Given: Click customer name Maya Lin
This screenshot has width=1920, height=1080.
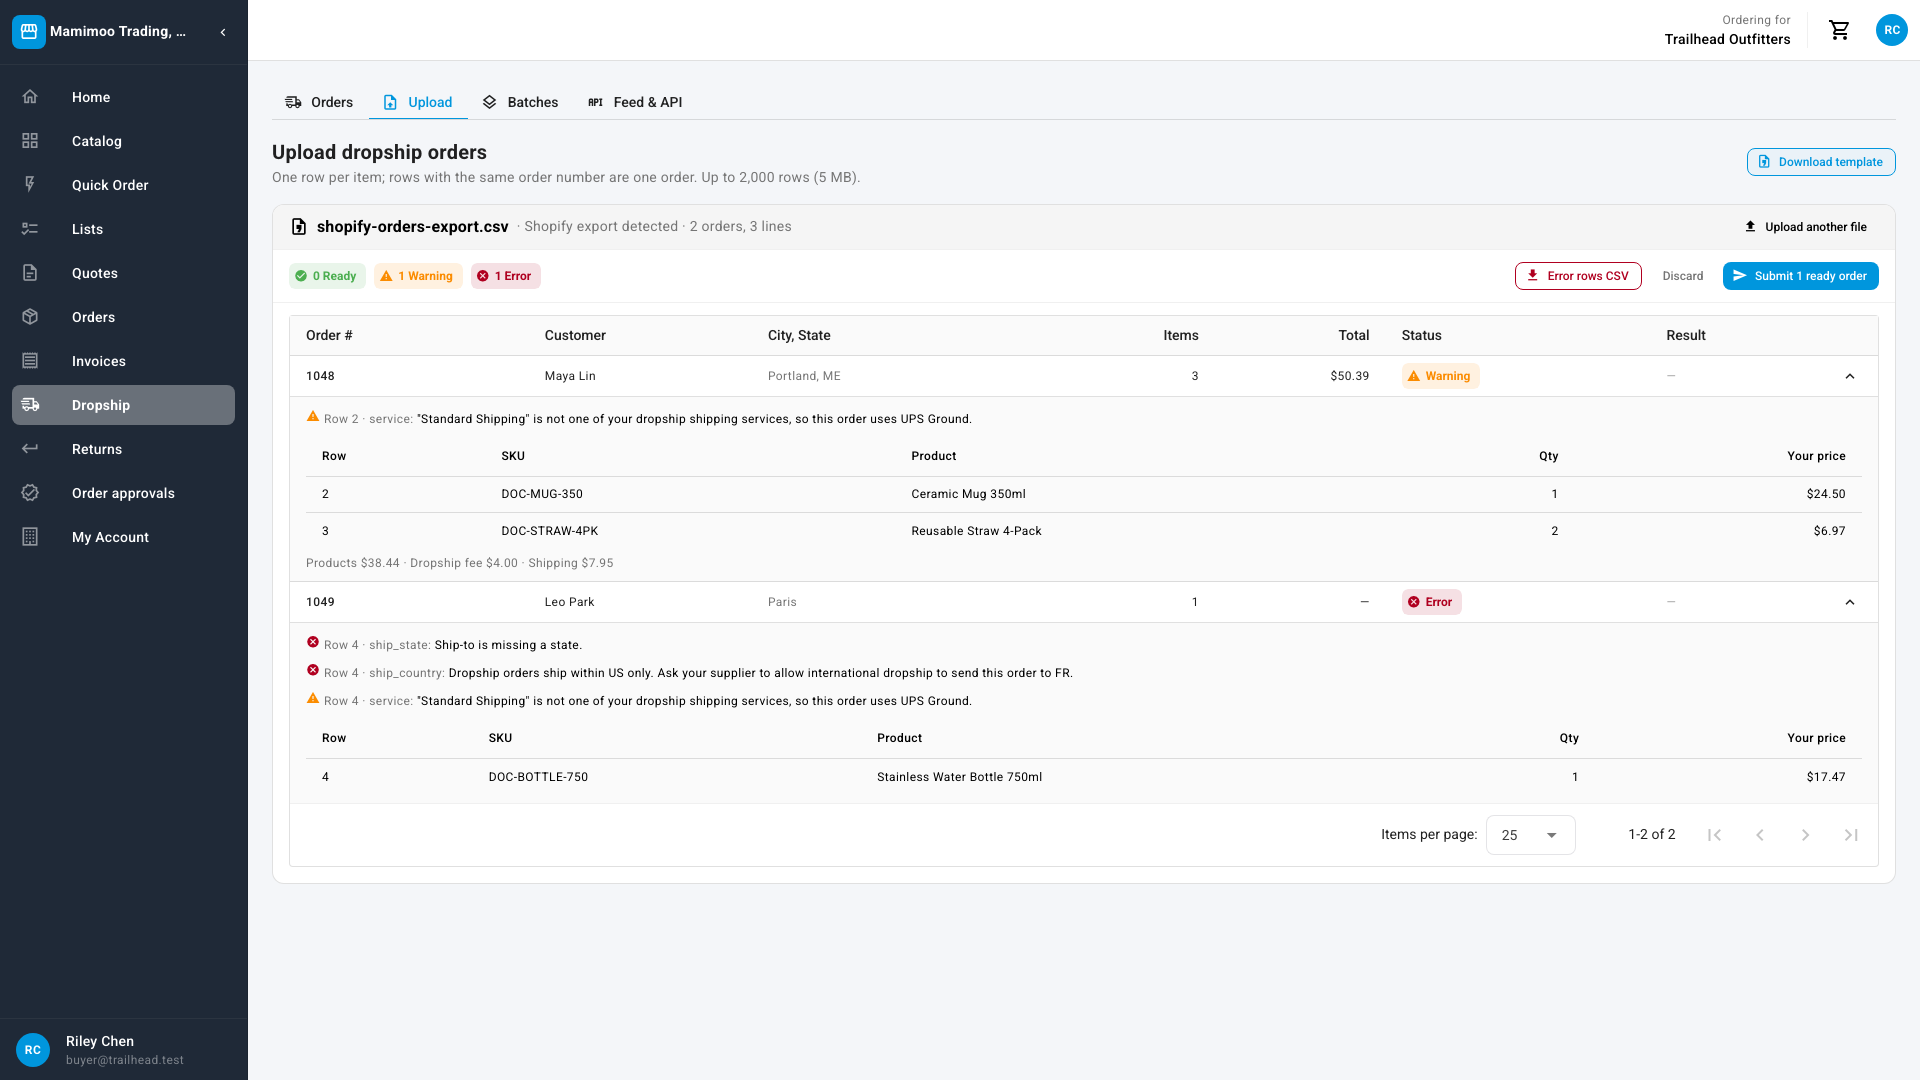Looking at the screenshot, I should 570,376.
